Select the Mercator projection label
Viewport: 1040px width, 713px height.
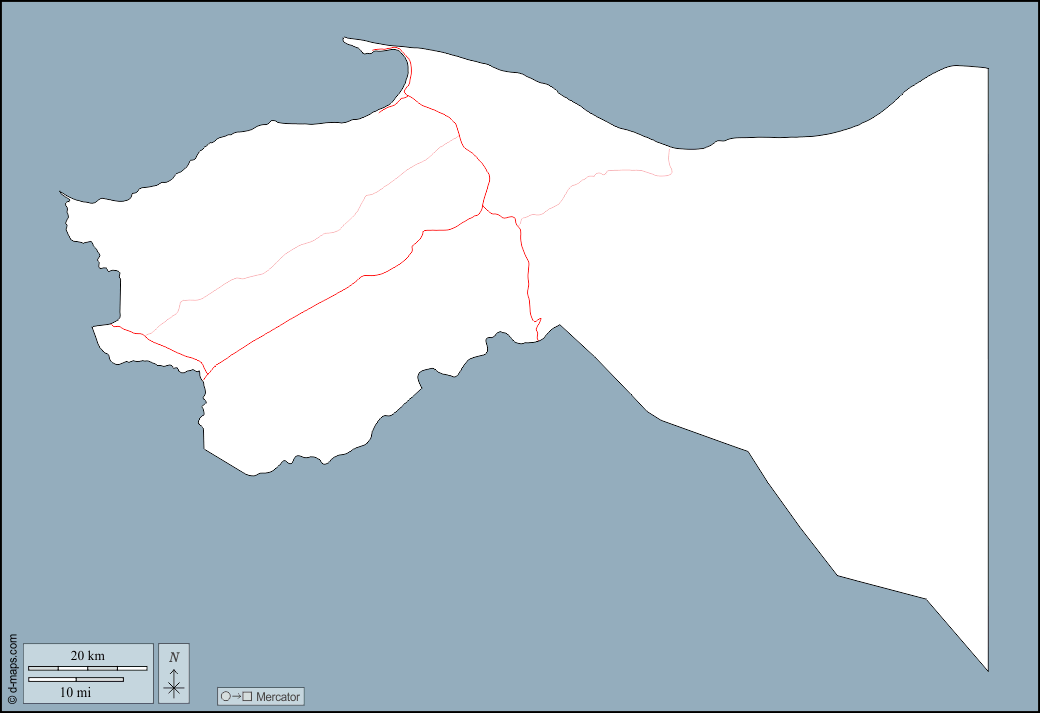(x=277, y=696)
